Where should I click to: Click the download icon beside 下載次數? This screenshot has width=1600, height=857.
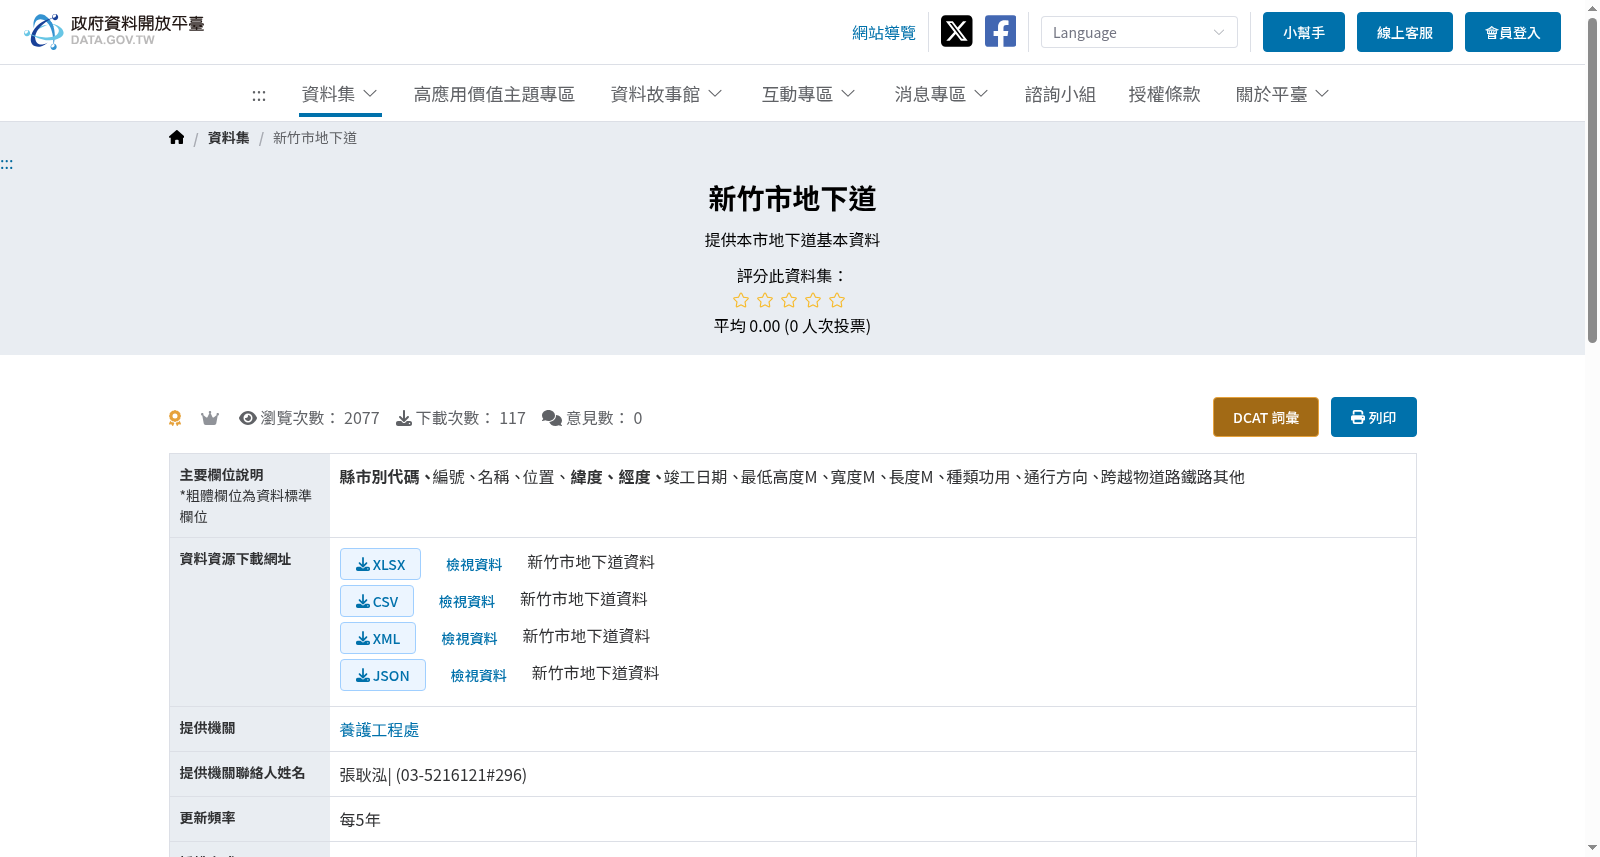pyautogui.click(x=404, y=418)
